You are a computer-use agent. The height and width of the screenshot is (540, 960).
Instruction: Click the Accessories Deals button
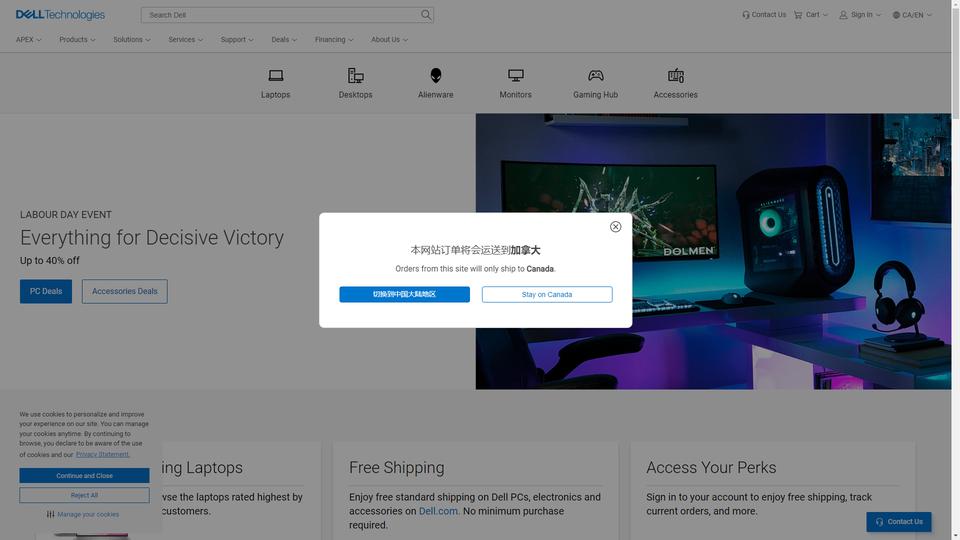coord(125,291)
